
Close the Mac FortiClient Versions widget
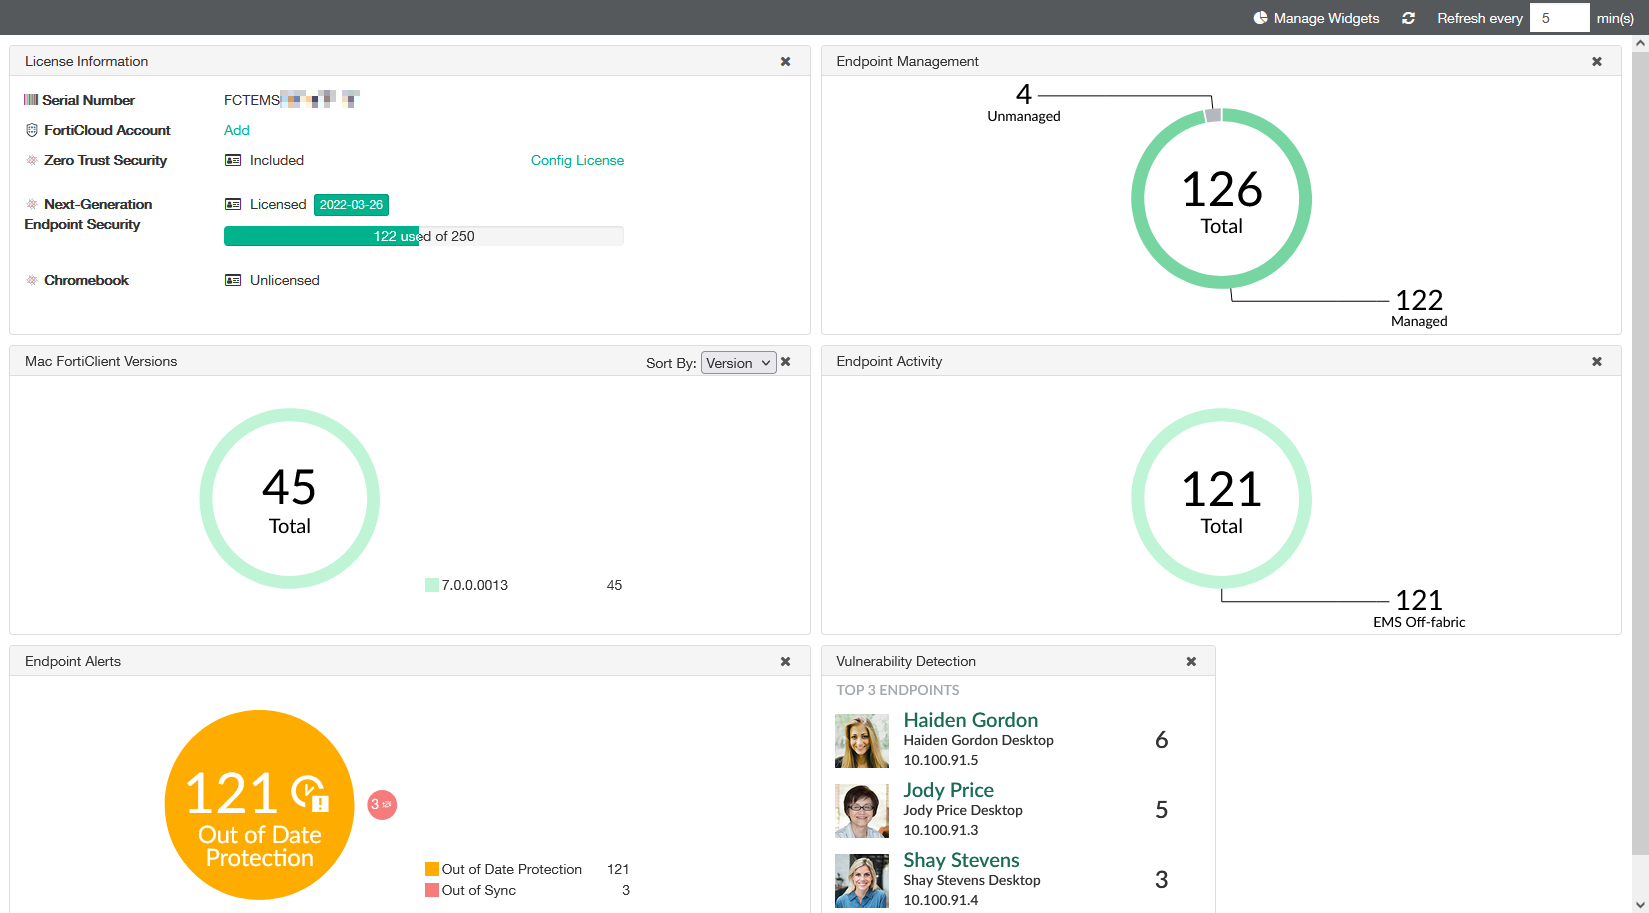click(785, 362)
